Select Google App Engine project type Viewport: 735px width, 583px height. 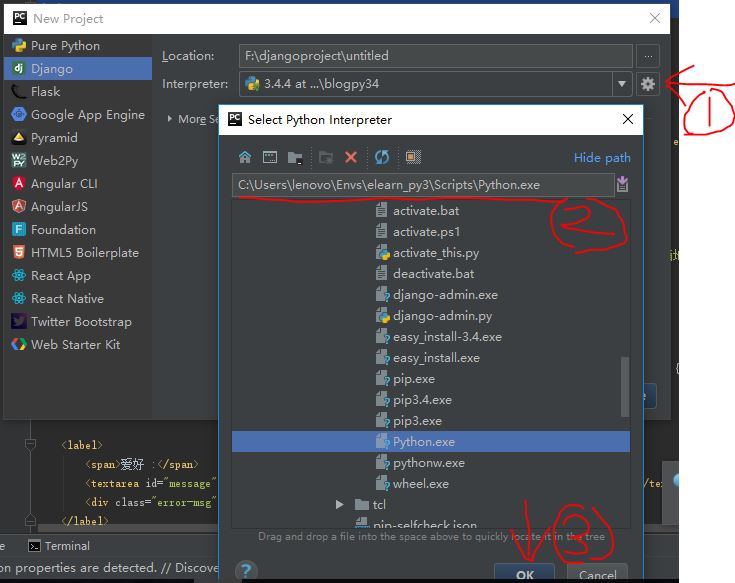(x=78, y=114)
